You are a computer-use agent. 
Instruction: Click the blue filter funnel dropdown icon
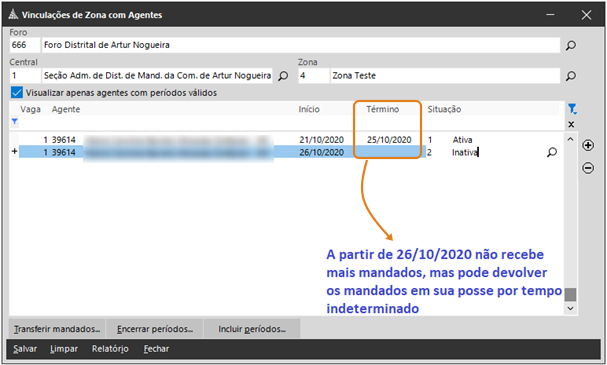pos(572,109)
